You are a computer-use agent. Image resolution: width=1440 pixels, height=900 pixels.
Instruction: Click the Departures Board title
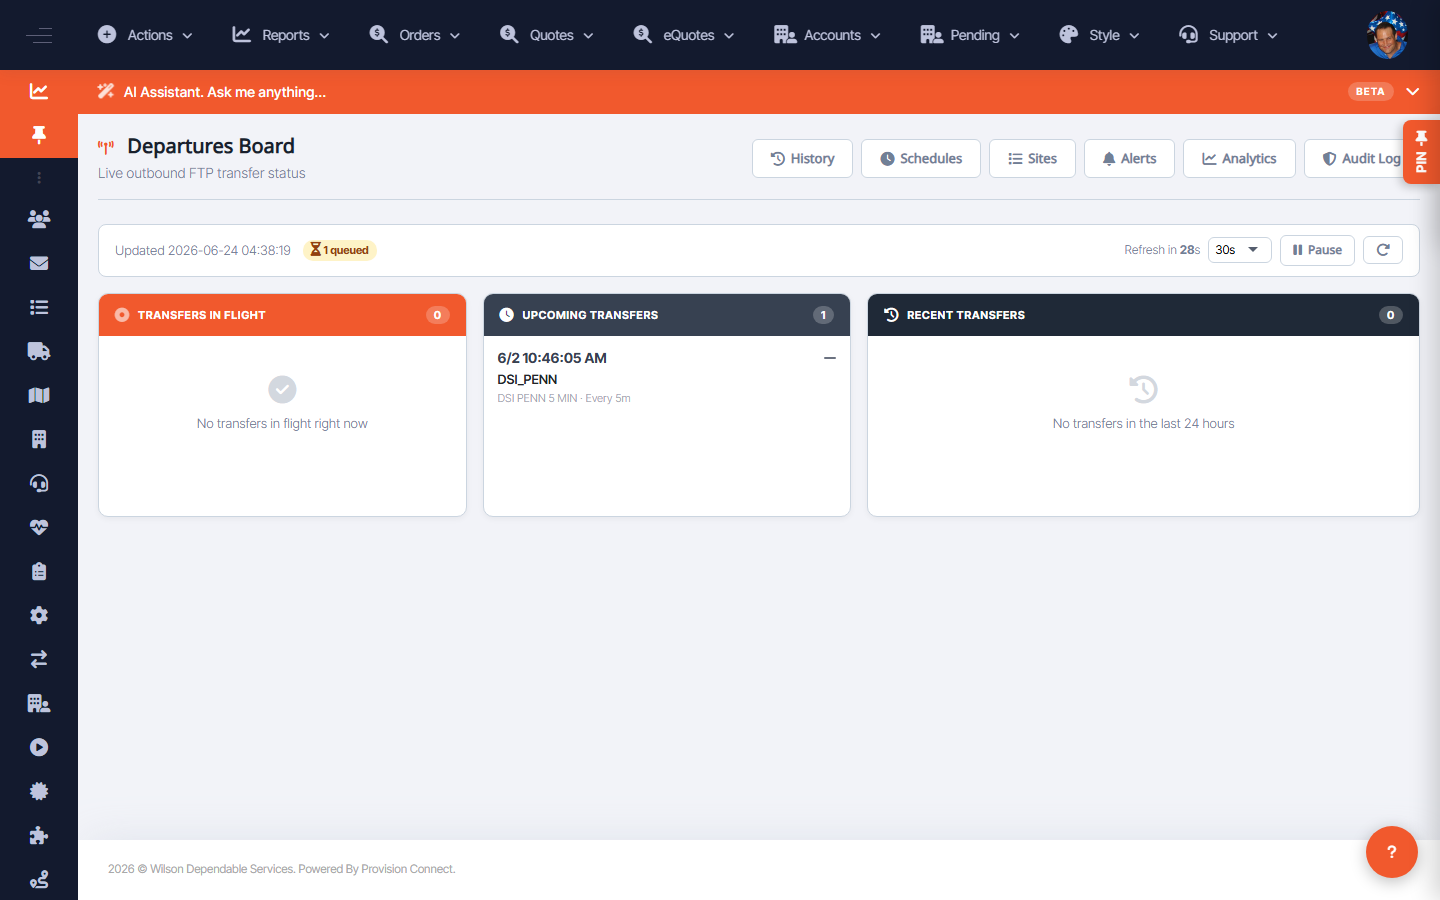click(x=211, y=146)
